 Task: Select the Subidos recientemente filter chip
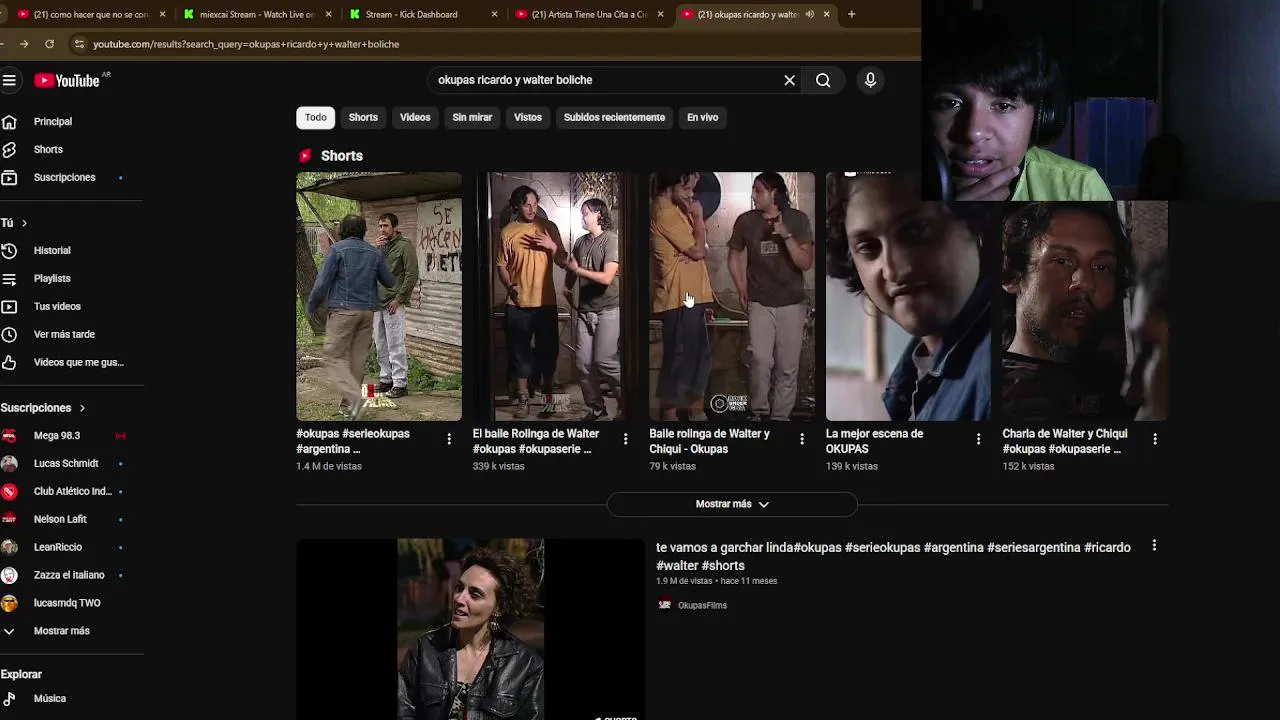pyautogui.click(x=614, y=117)
